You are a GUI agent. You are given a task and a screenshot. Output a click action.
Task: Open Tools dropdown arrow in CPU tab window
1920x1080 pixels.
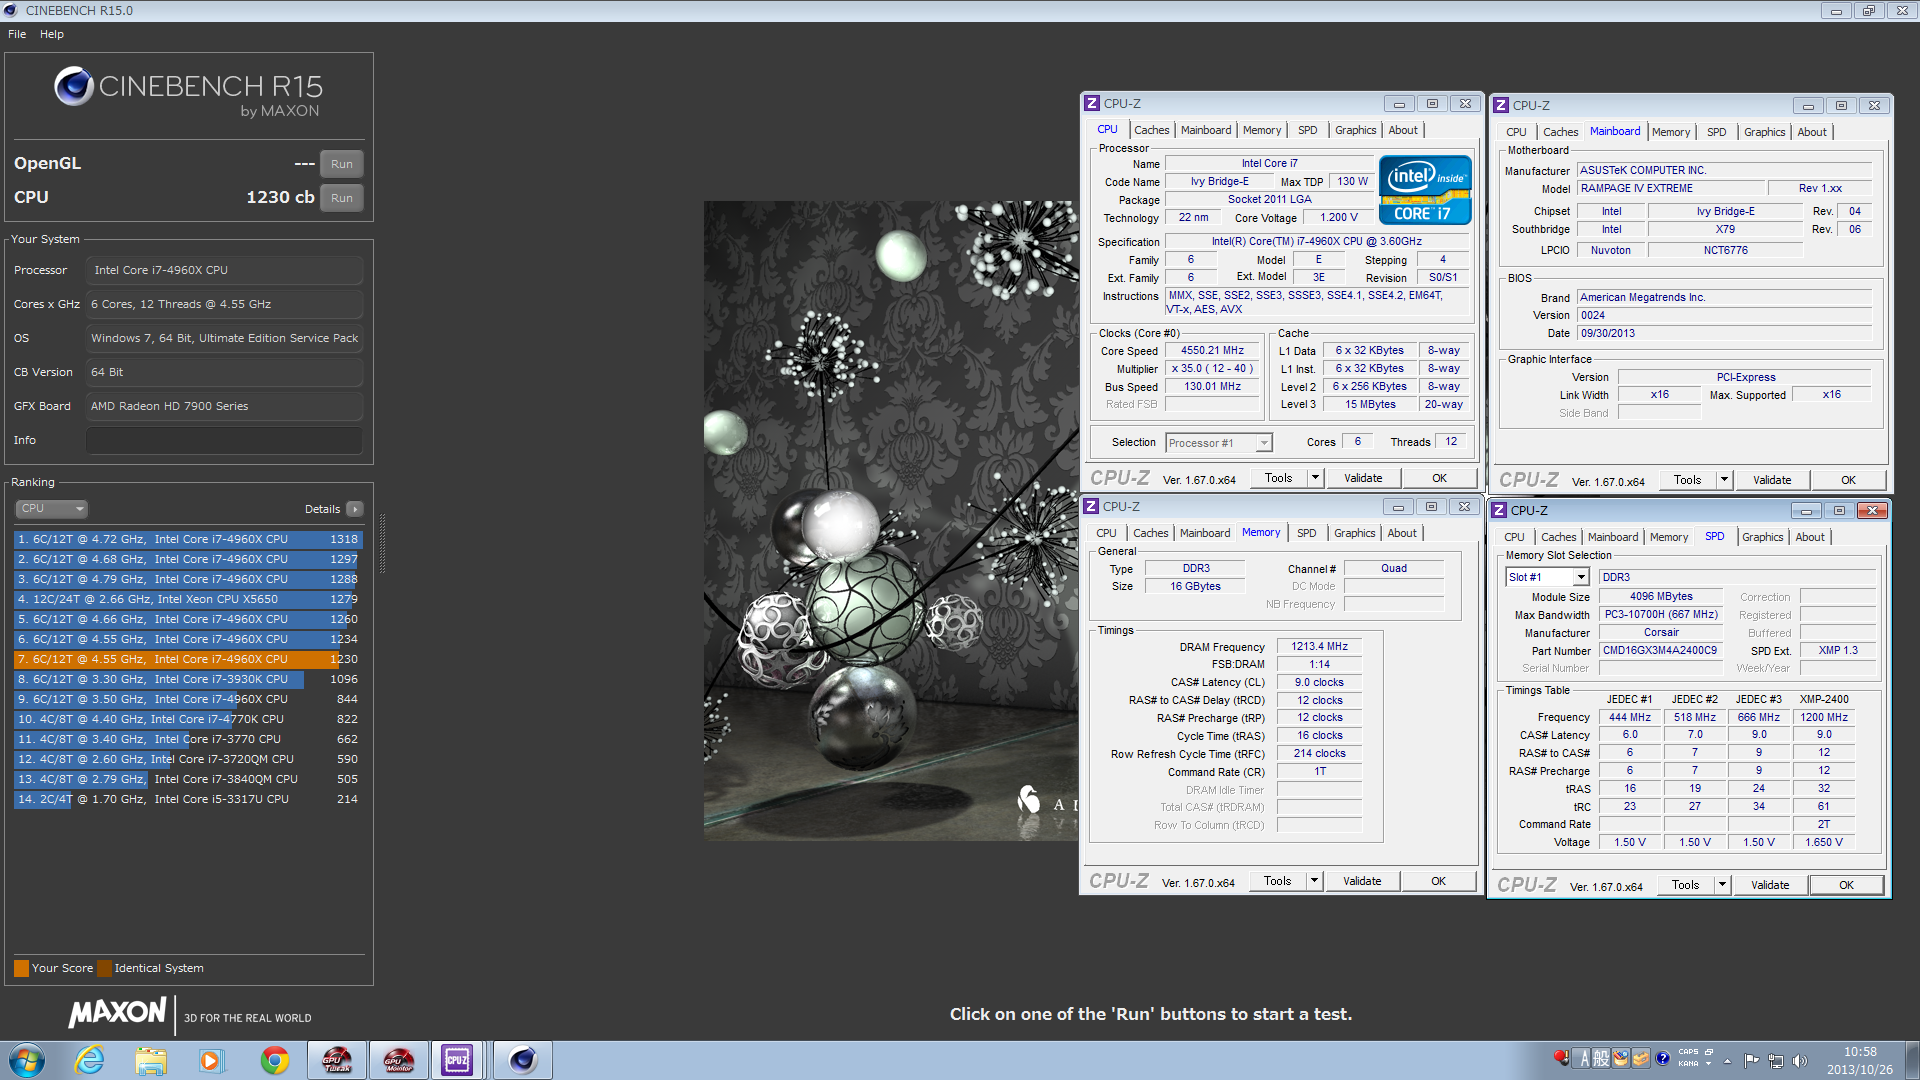[x=1315, y=478]
